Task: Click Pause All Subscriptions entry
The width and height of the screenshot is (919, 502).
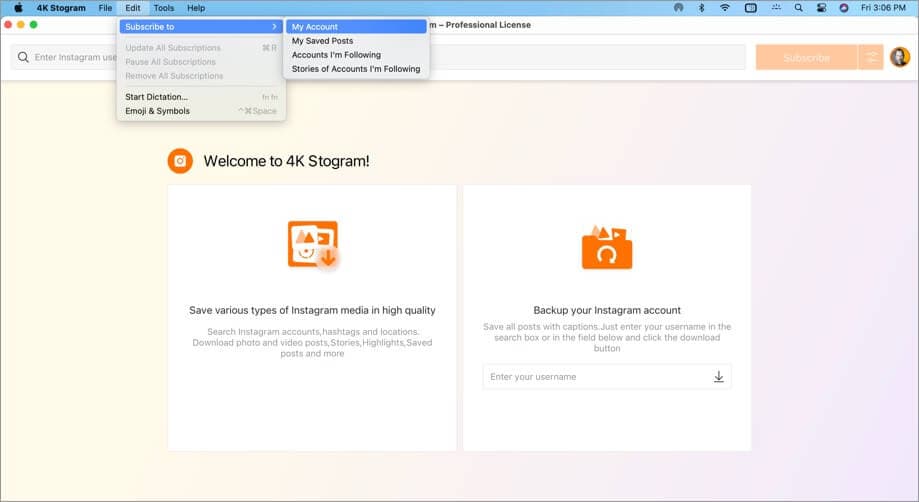Action: 201,62
